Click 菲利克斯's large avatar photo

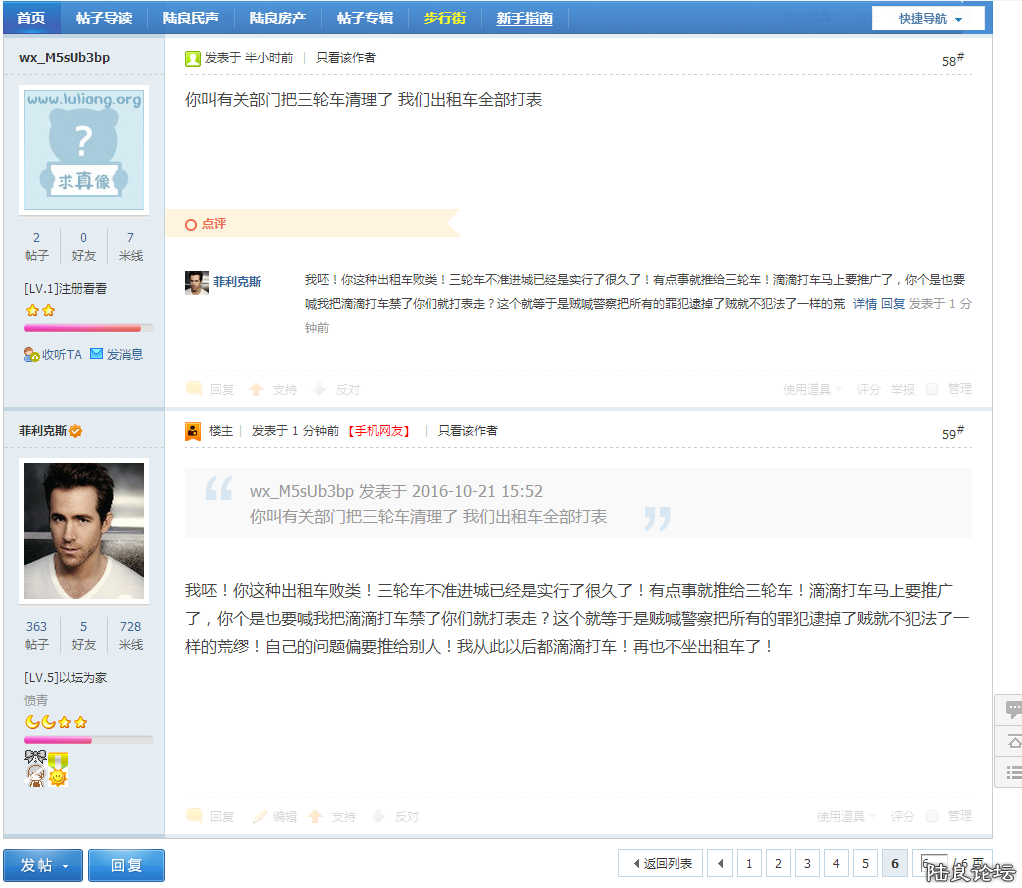coord(83,530)
